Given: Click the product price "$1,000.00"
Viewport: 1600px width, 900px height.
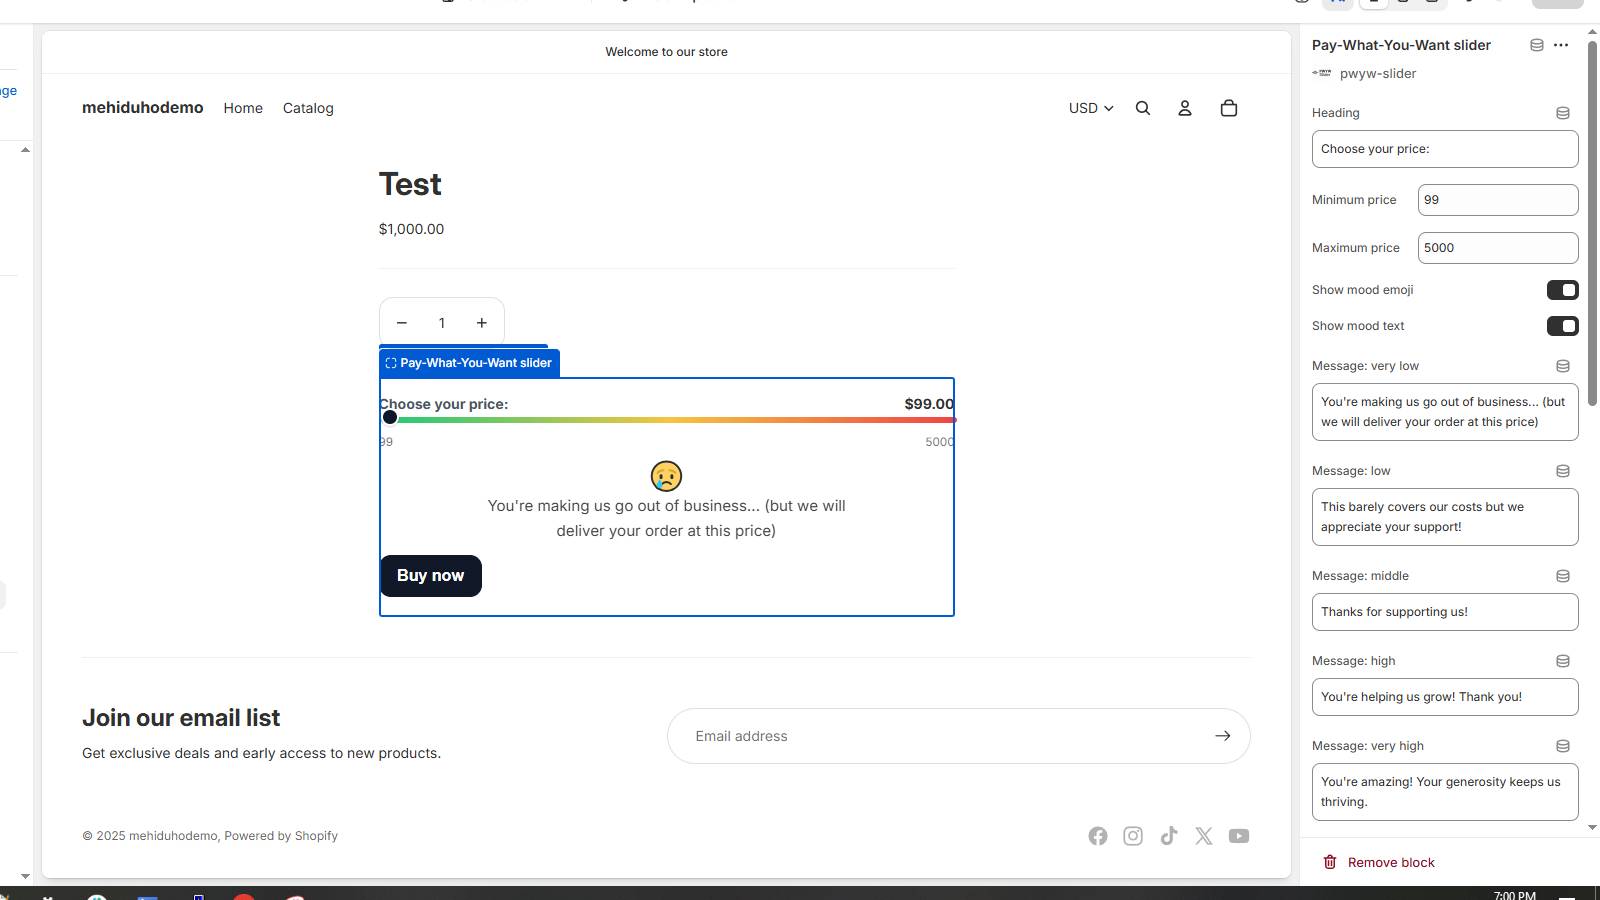Looking at the screenshot, I should (x=411, y=229).
